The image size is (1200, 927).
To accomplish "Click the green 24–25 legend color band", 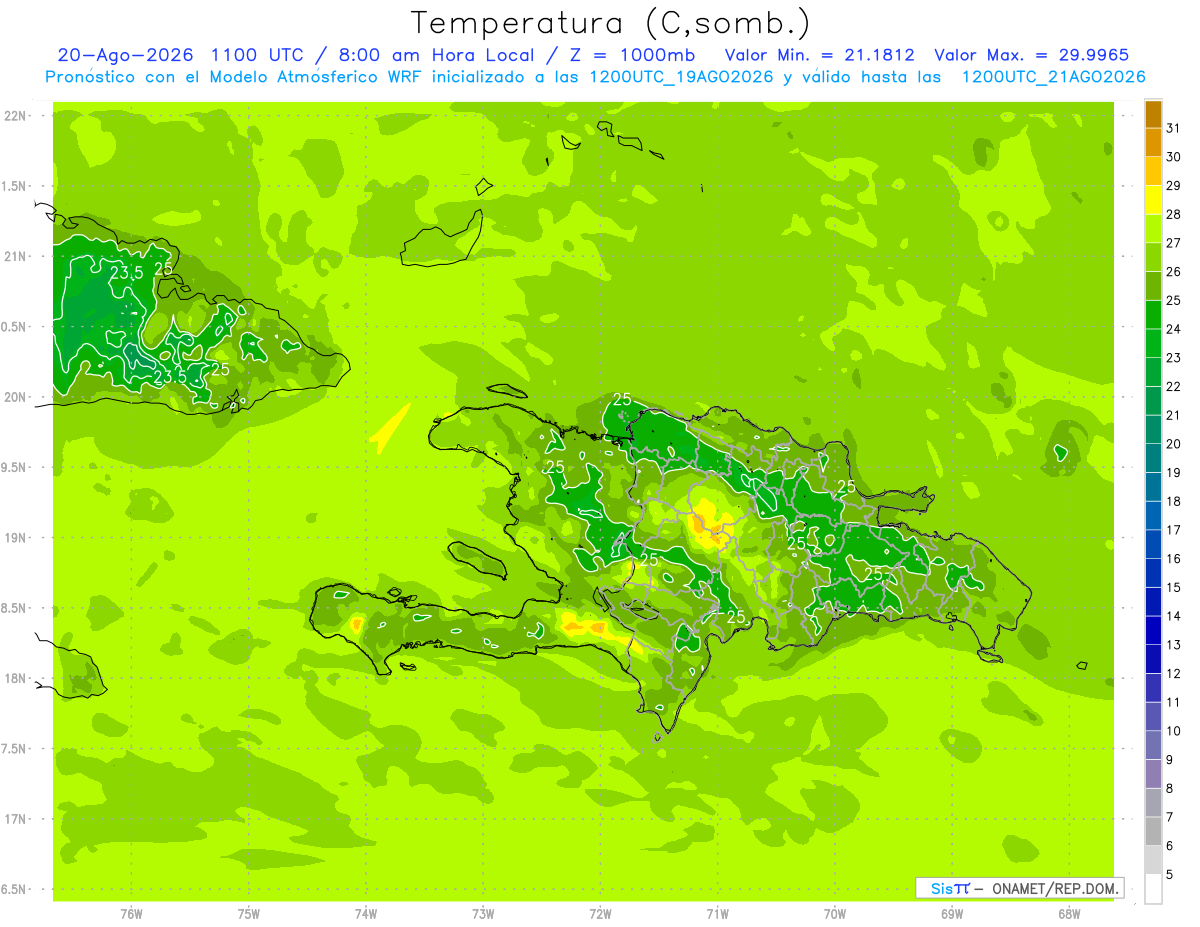I will point(1153,315).
